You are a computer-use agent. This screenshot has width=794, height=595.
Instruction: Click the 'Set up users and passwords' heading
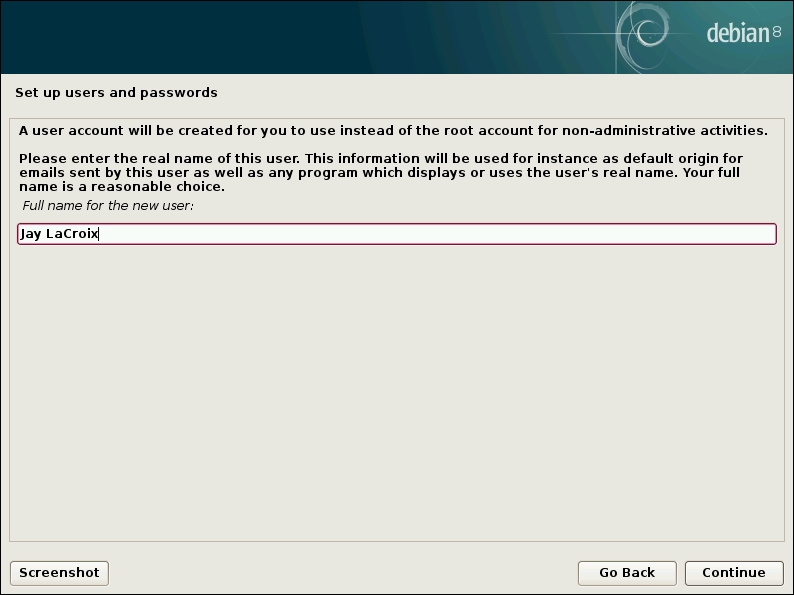[x=116, y=93]
